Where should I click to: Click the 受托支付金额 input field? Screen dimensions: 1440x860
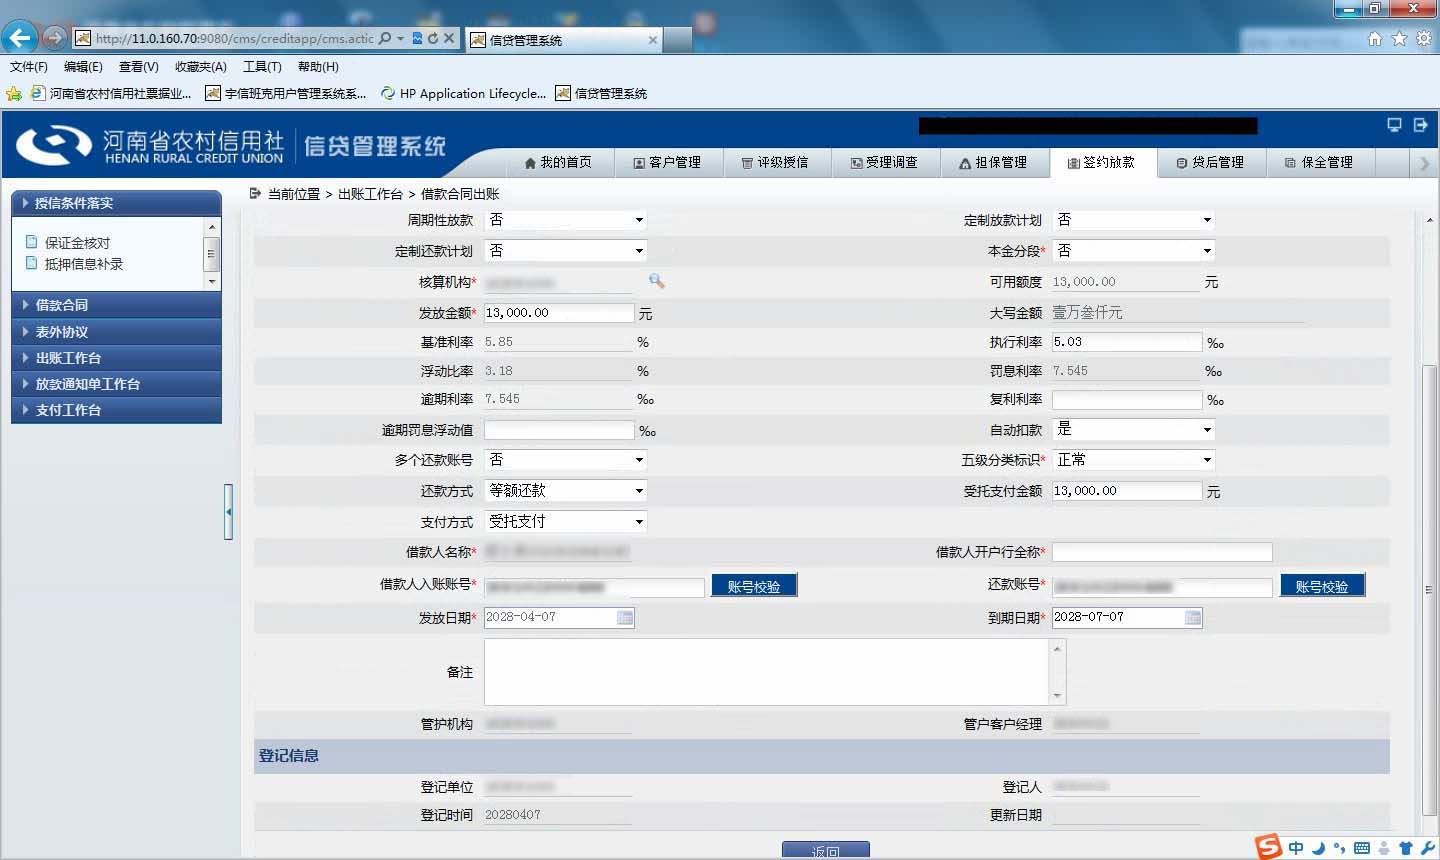(x=1127, y=491)
